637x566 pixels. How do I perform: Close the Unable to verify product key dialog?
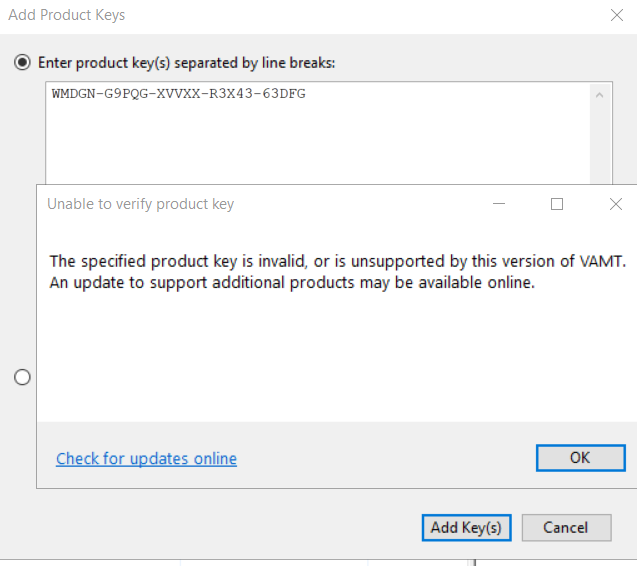tap(616, 204)
